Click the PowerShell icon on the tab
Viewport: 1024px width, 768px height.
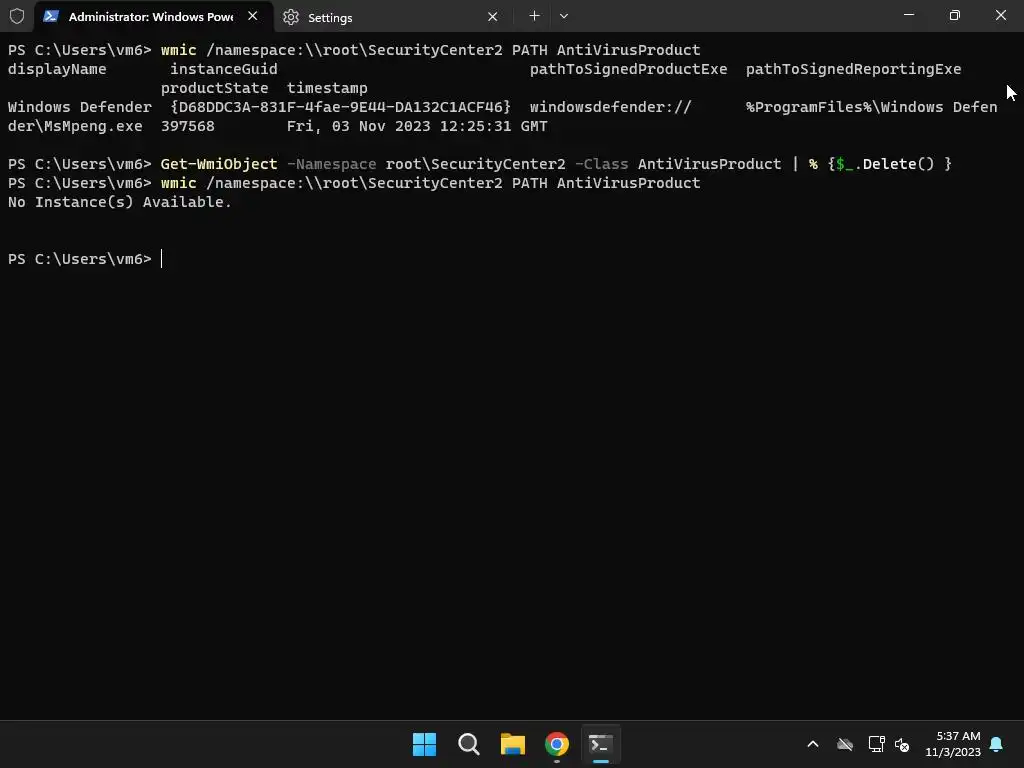point(51,16)
